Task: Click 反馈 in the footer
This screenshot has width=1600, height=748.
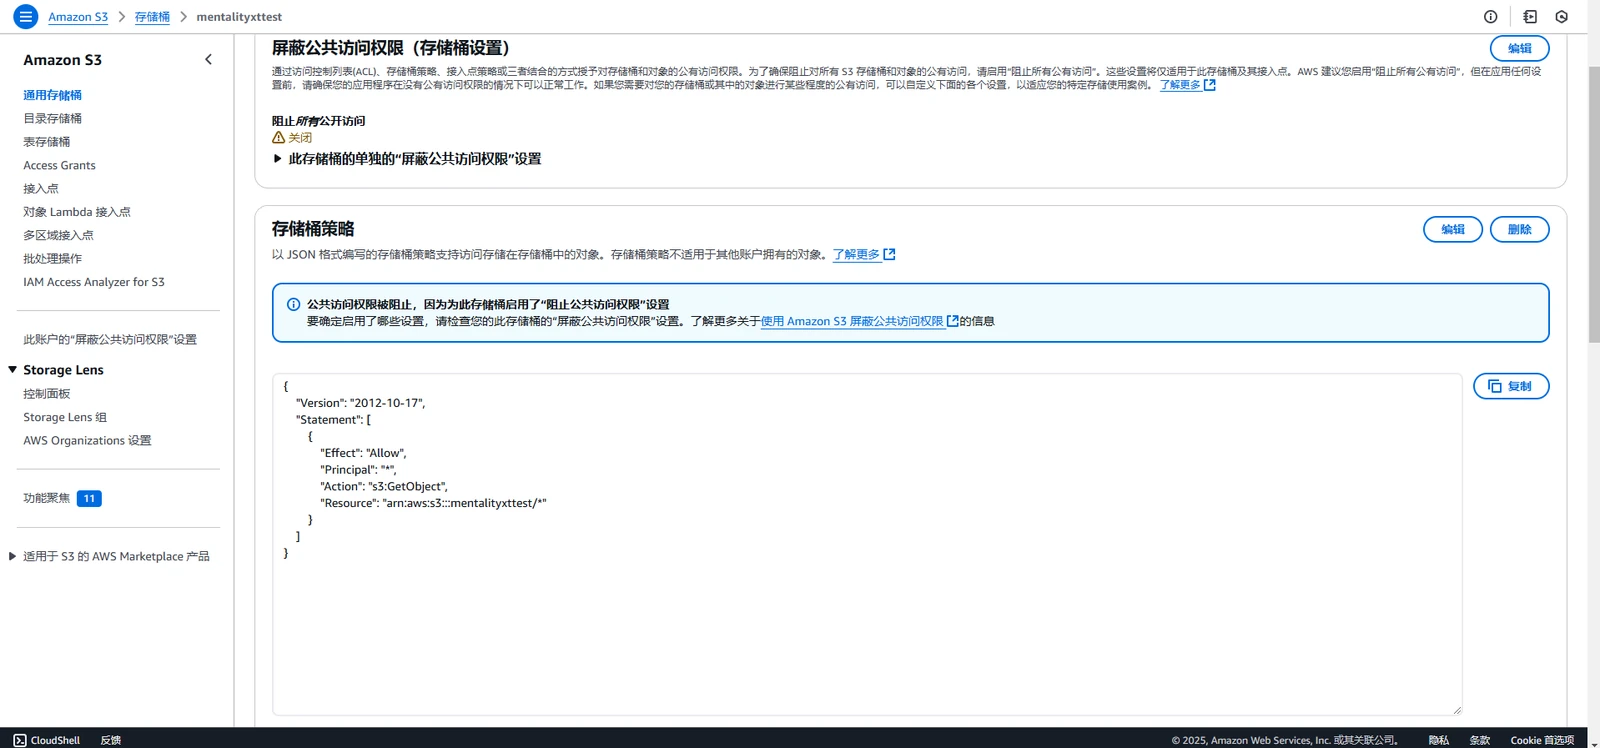Action: coord(110,740)
